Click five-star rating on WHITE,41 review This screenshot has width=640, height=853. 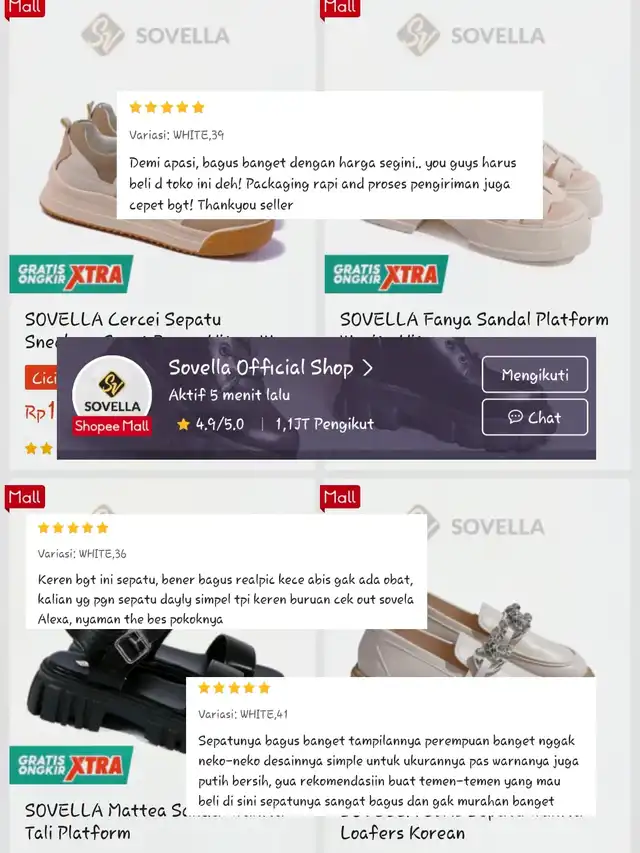(234, 688)
